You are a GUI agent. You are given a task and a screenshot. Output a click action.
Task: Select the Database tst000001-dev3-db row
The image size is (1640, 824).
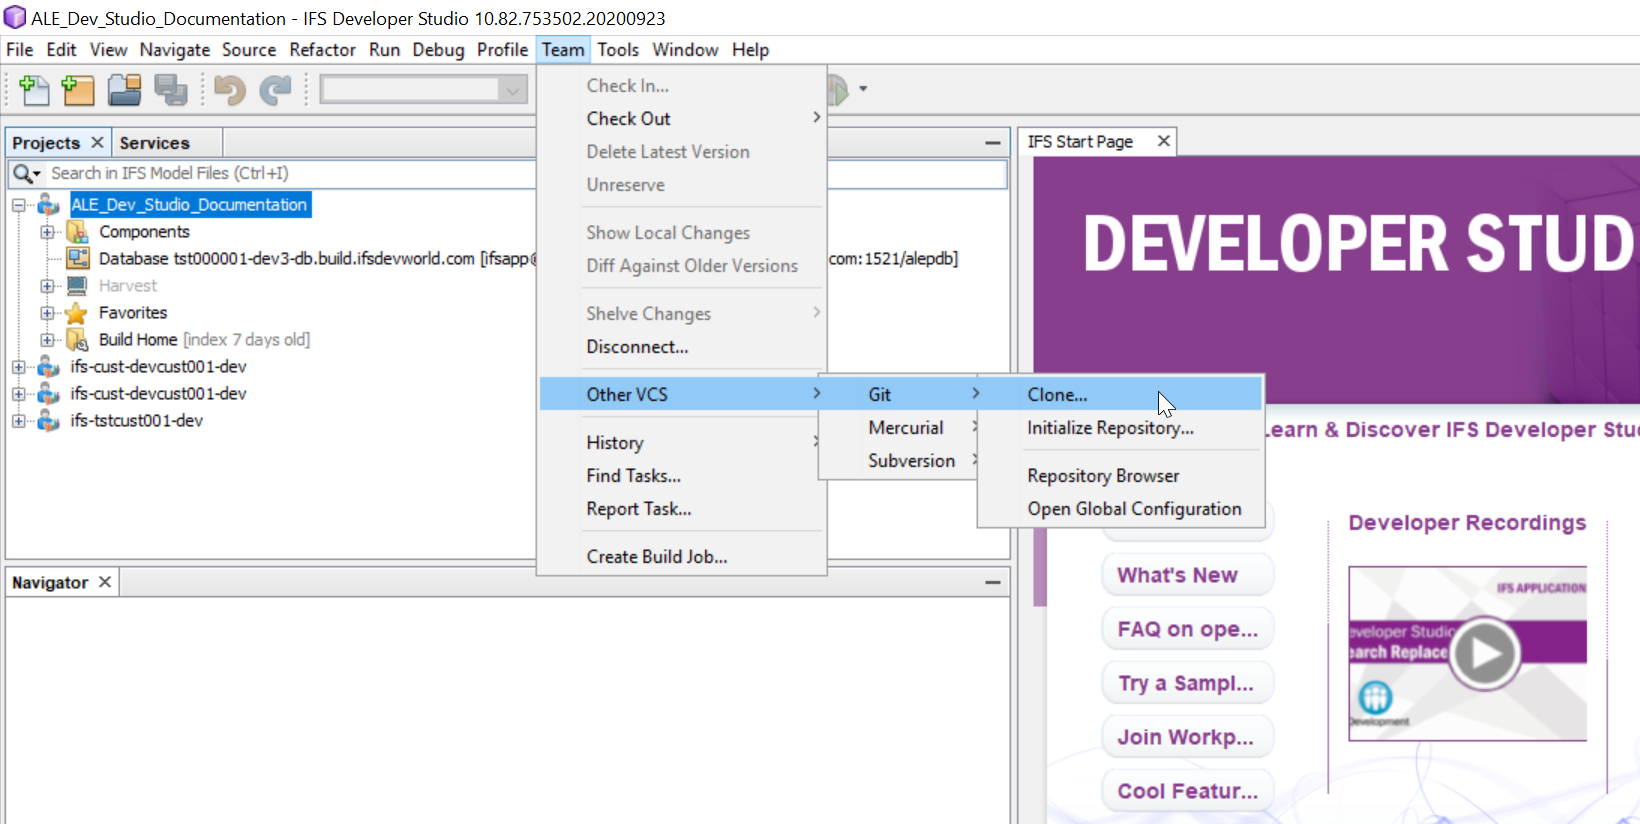click(x=318, y=259)
